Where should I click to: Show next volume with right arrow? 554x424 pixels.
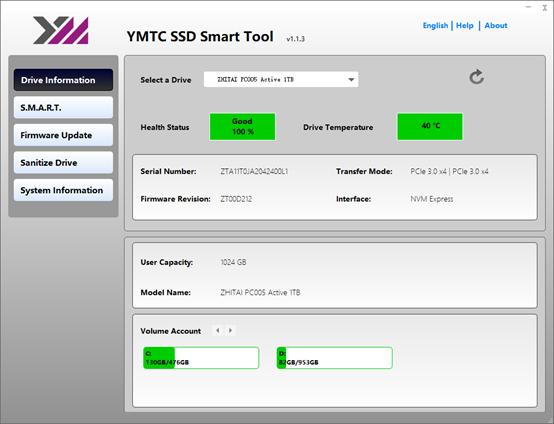pos(230,331)
